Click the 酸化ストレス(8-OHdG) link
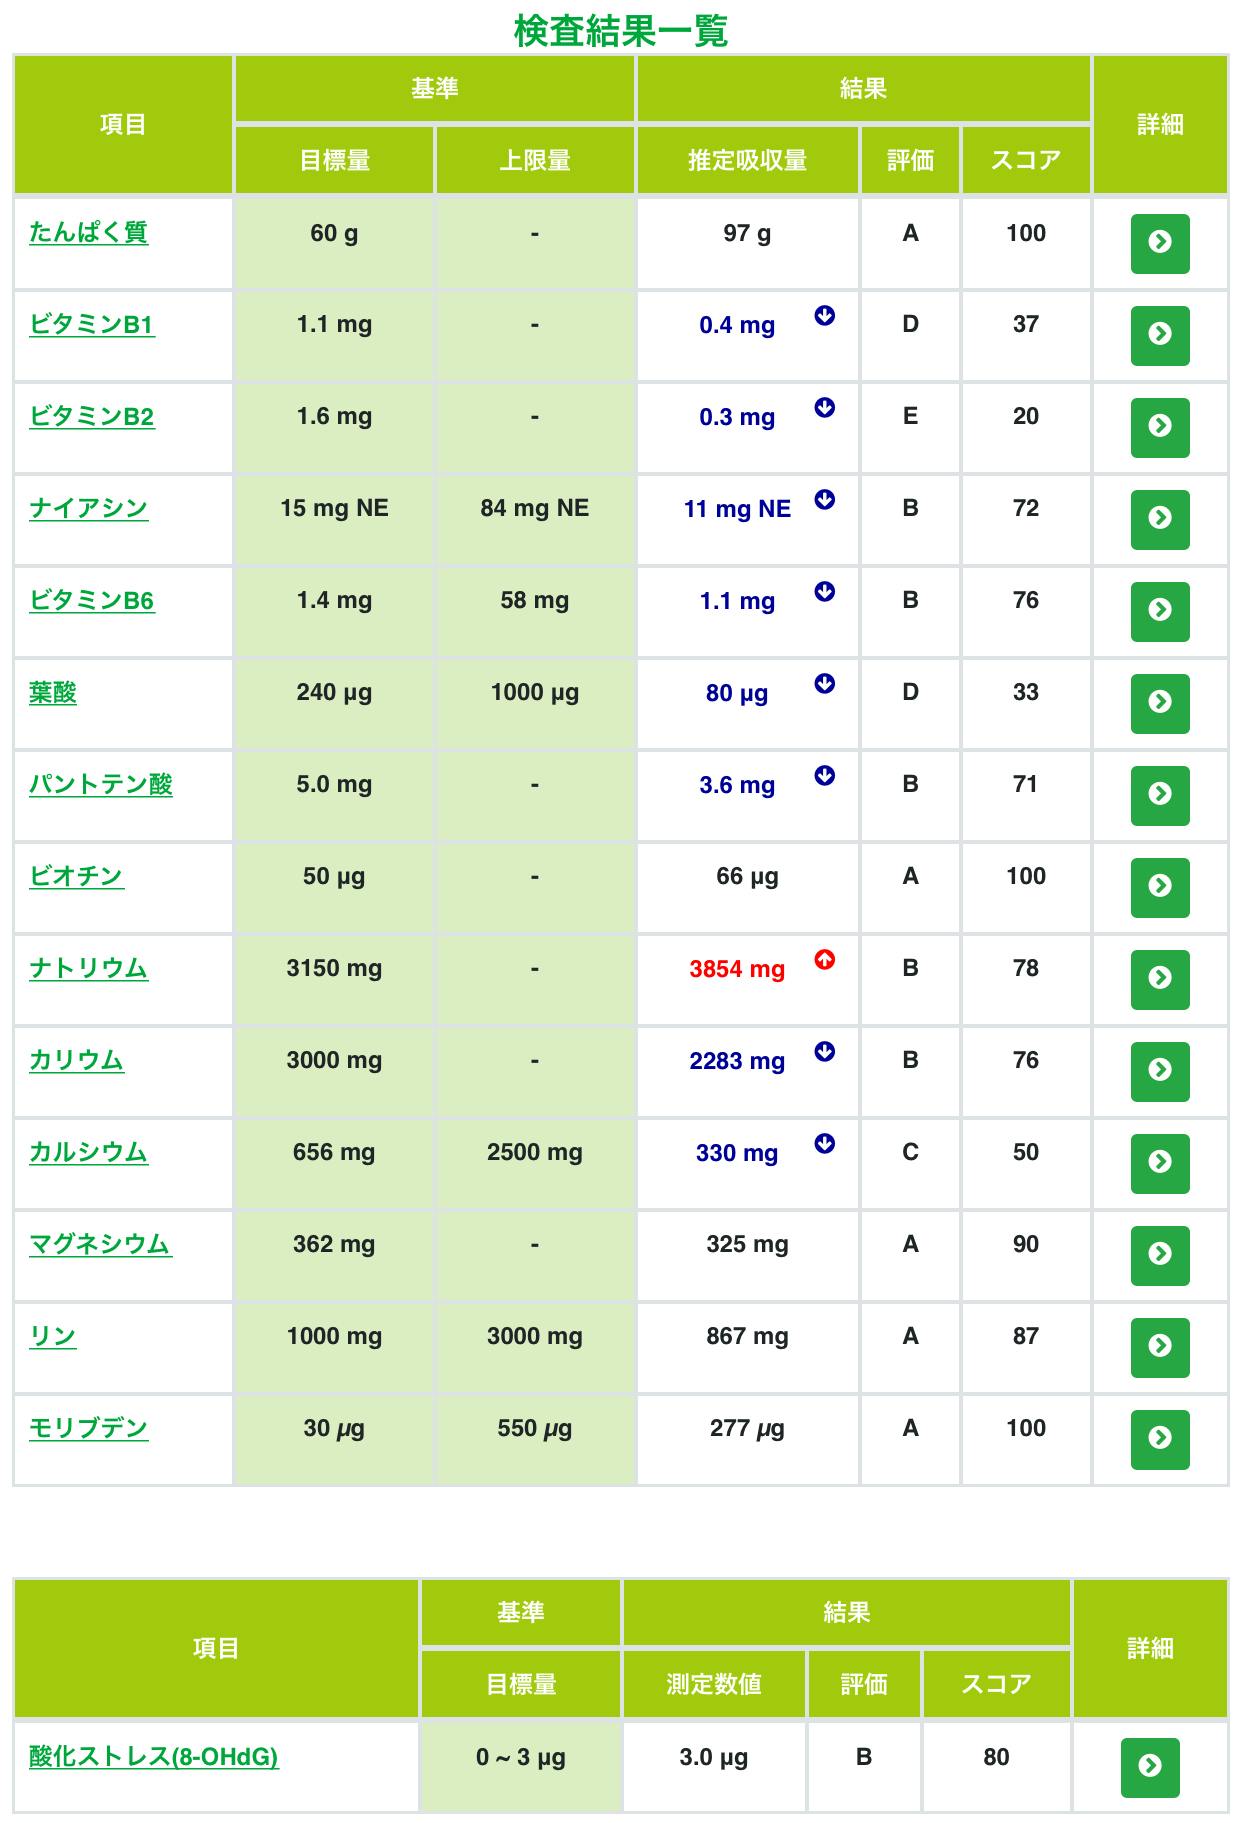The width and height of the screenshot is (1242, 1823). point(154,1757)
